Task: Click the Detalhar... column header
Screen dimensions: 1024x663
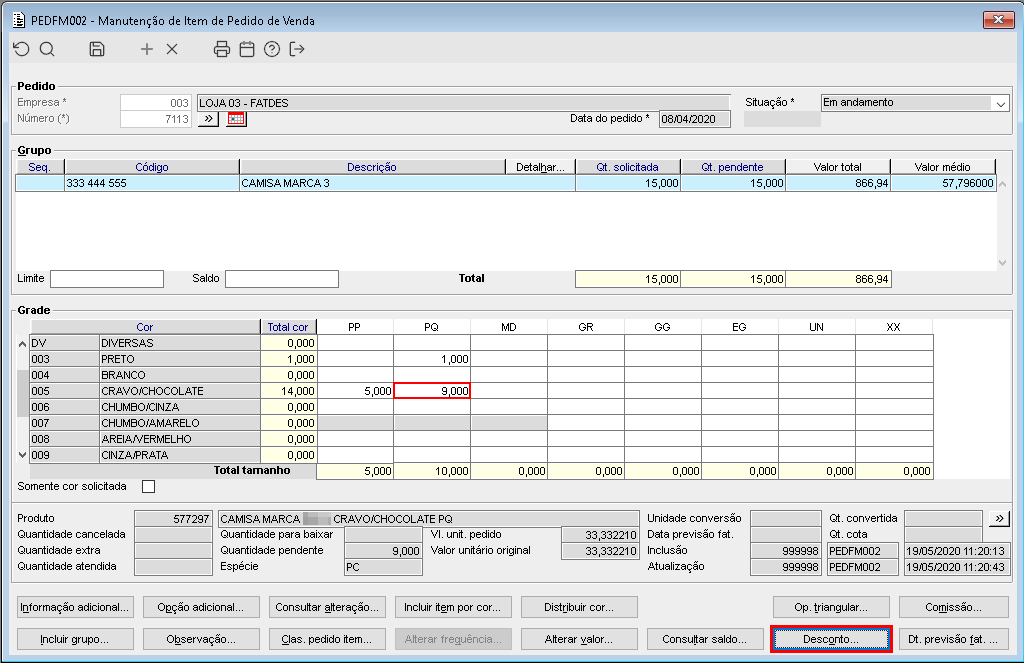Action: tap(540, 167)
